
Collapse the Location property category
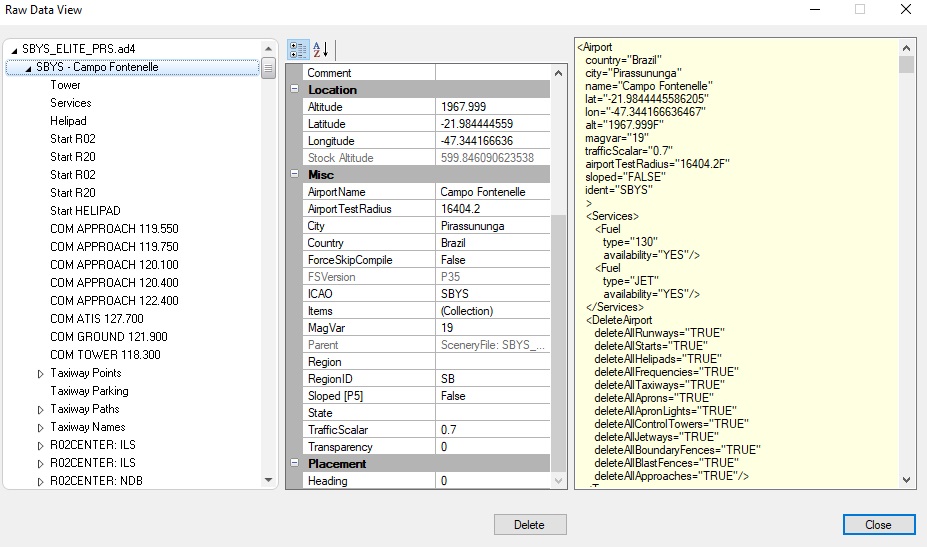(x=295, y=90)
